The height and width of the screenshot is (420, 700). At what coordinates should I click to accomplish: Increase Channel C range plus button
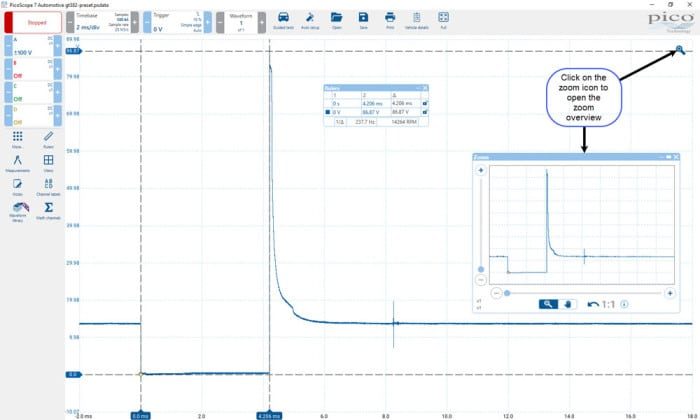(58, 92)
